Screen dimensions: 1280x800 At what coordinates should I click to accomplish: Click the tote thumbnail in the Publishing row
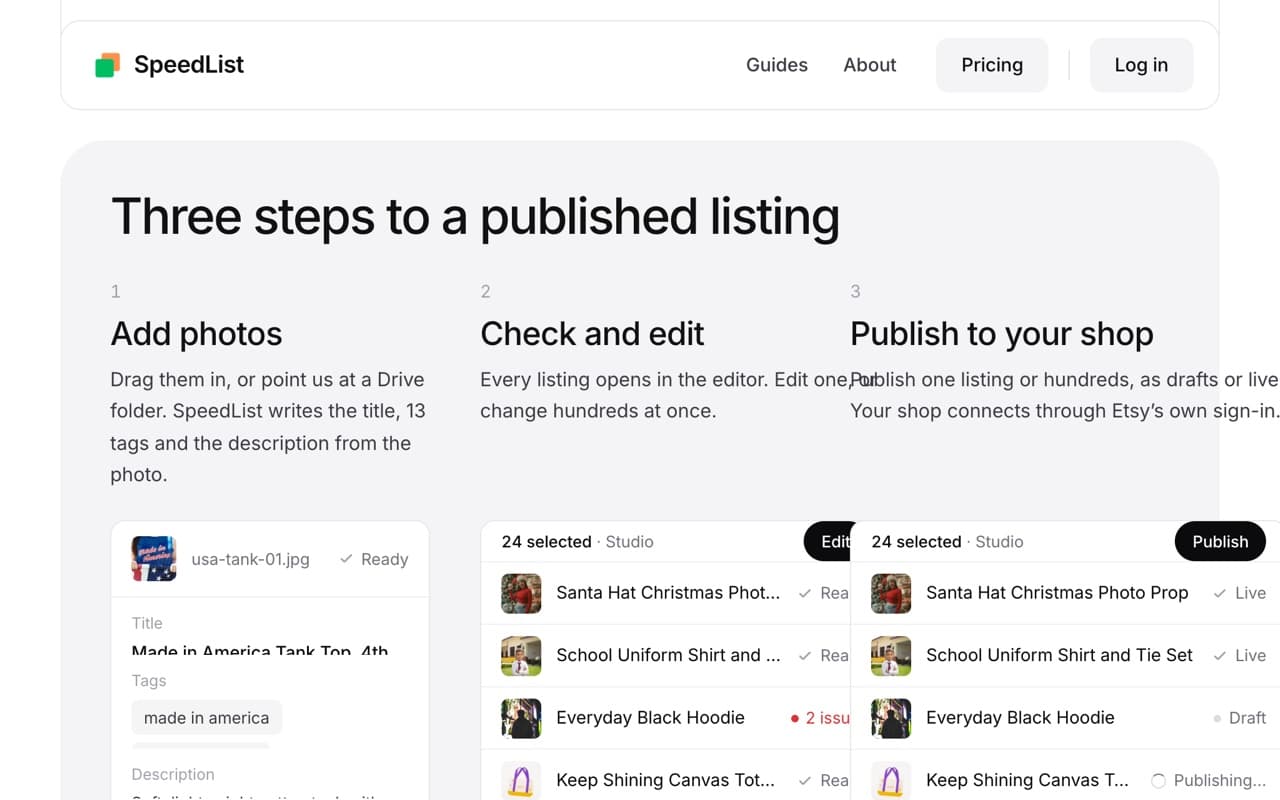(x=891, y=780)
